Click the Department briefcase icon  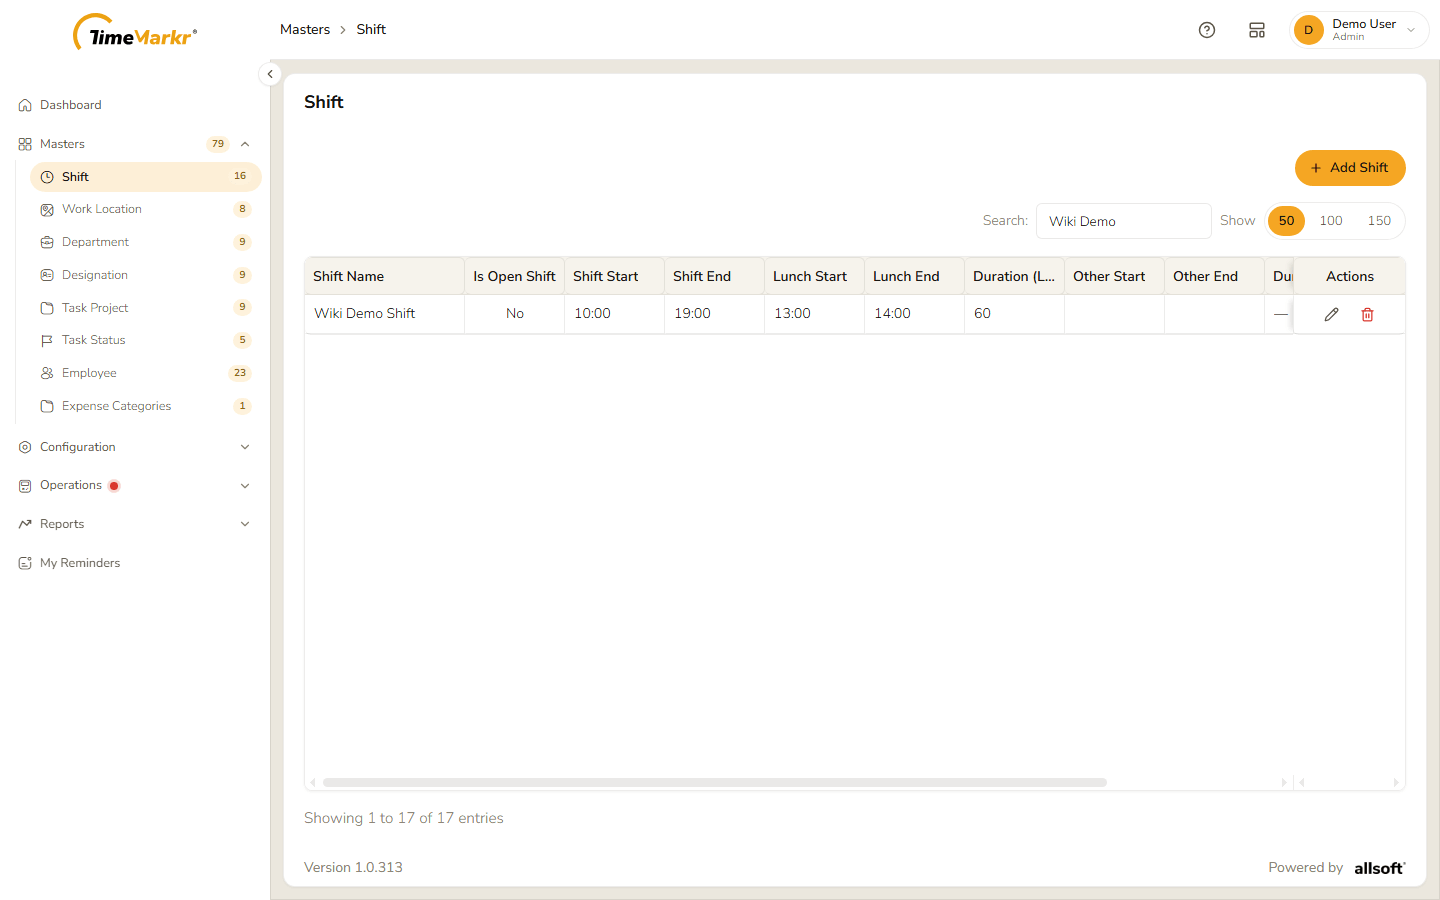[x=47, y=242]
